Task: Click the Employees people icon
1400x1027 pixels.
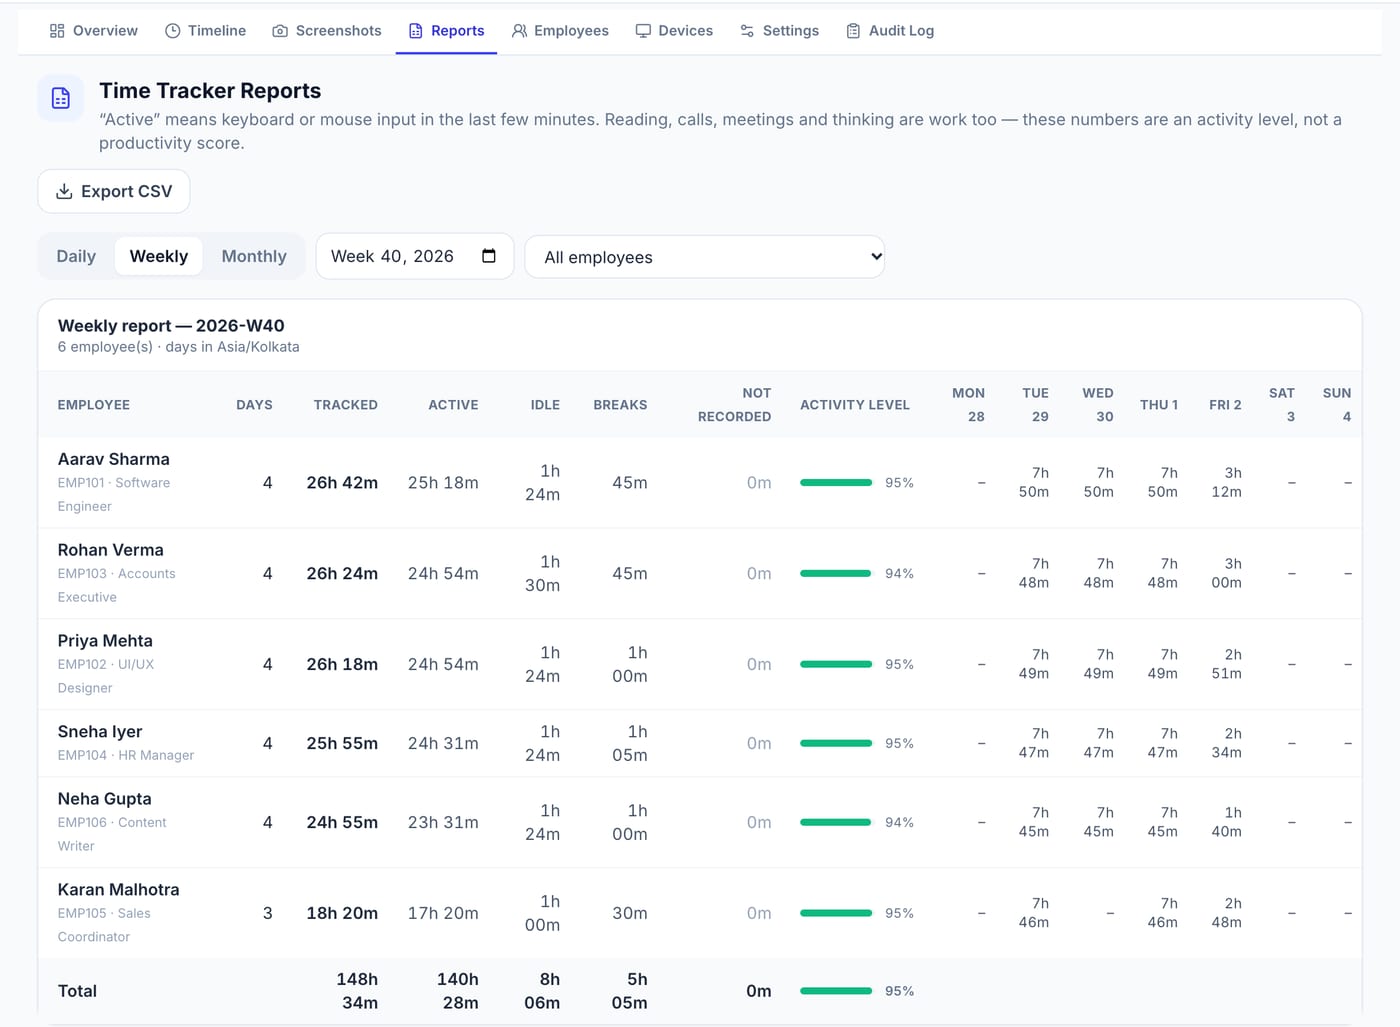Action: click(519, 31)
